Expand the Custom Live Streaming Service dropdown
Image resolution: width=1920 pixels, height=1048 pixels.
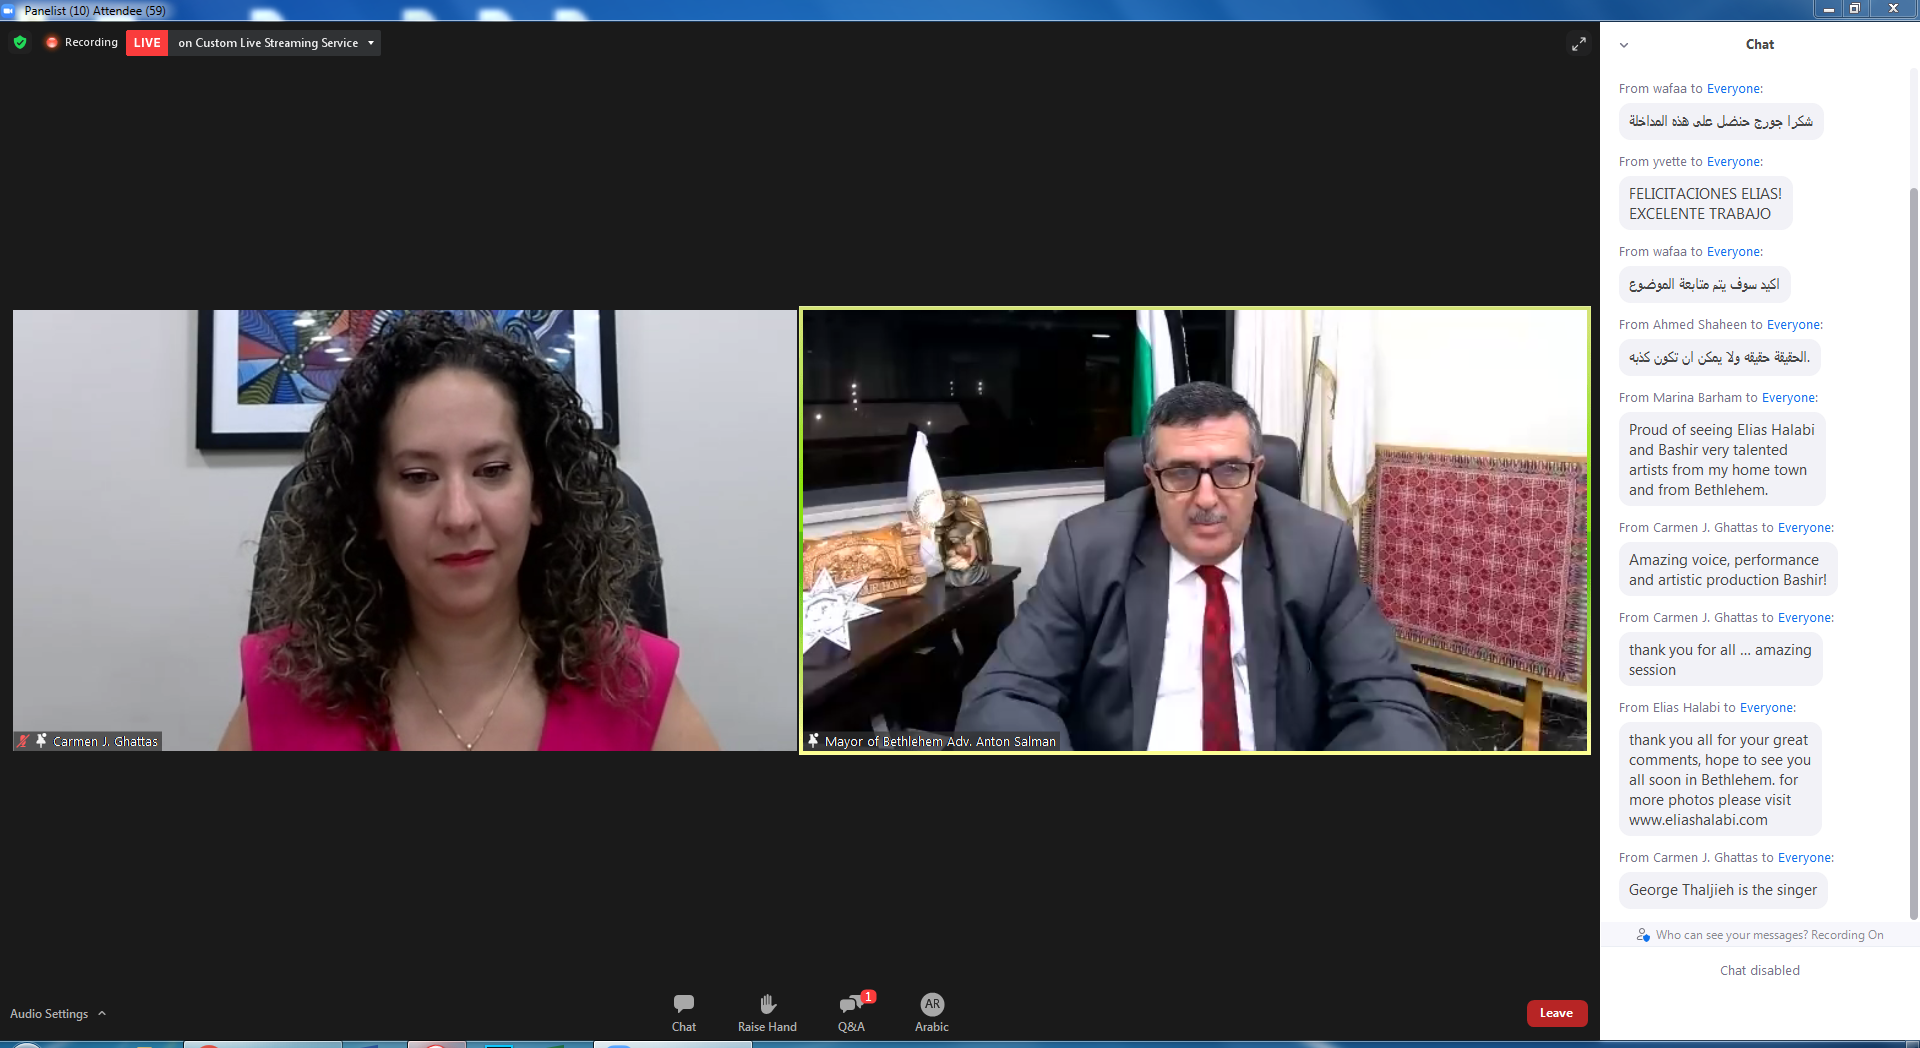pyautogui.click(x=371, y=43)
